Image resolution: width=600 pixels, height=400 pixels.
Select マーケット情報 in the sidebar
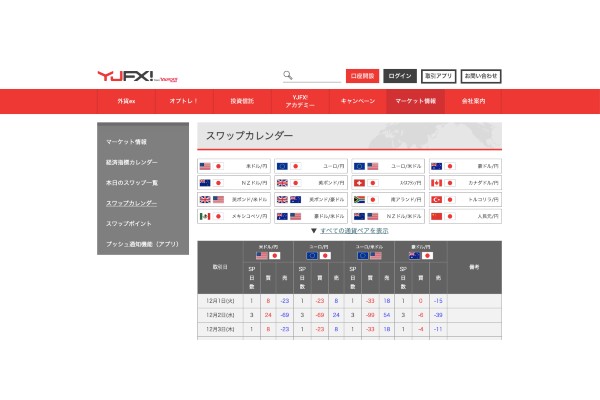126,142
